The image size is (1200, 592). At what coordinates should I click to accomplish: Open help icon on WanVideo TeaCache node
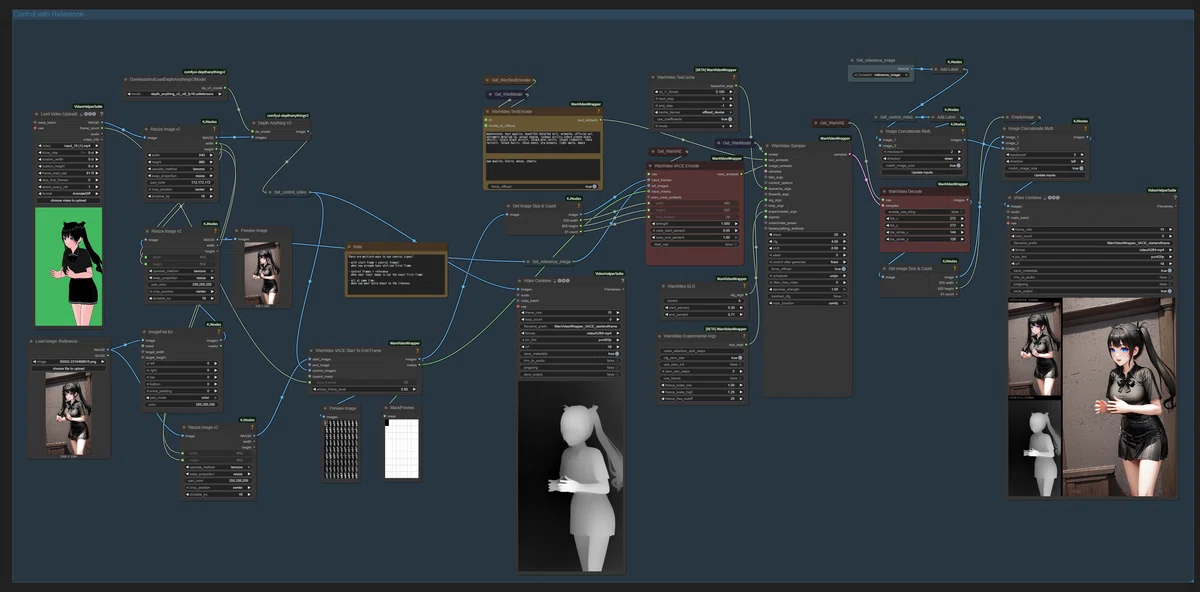pyautogui.click(x=734, y=77)
